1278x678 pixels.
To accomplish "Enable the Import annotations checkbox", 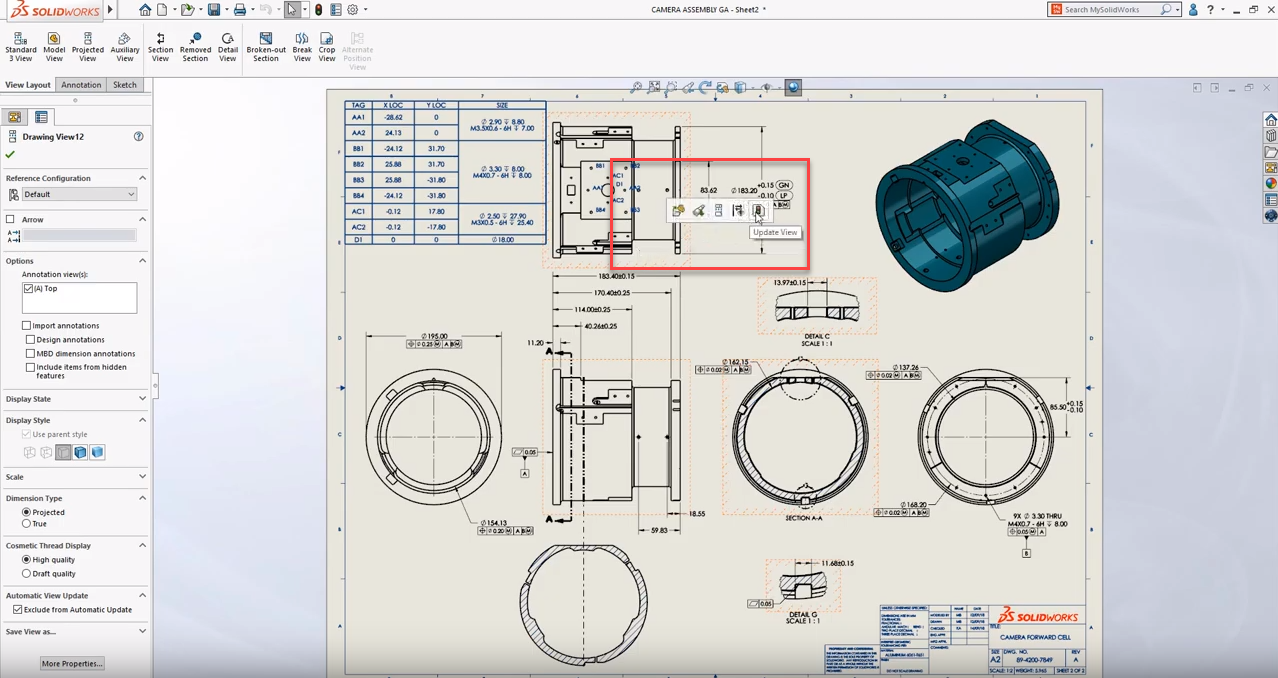I will point(27,326).
